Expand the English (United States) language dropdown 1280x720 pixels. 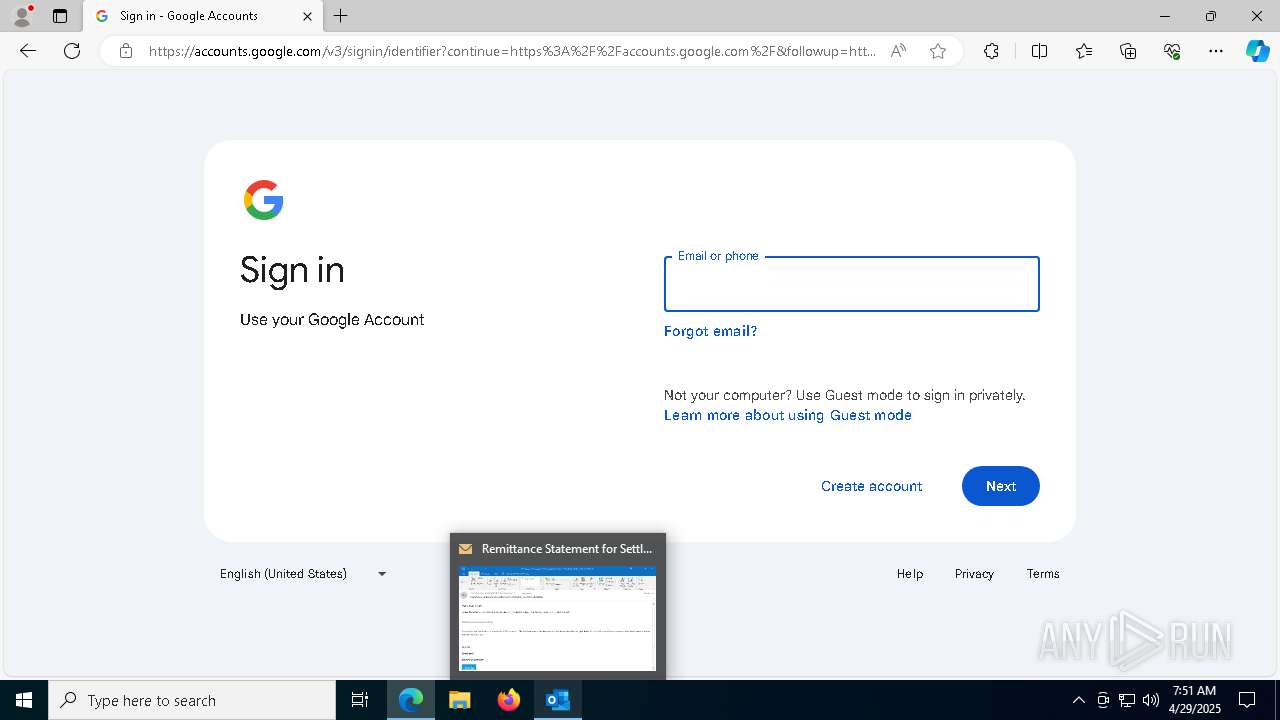(303, 574)
